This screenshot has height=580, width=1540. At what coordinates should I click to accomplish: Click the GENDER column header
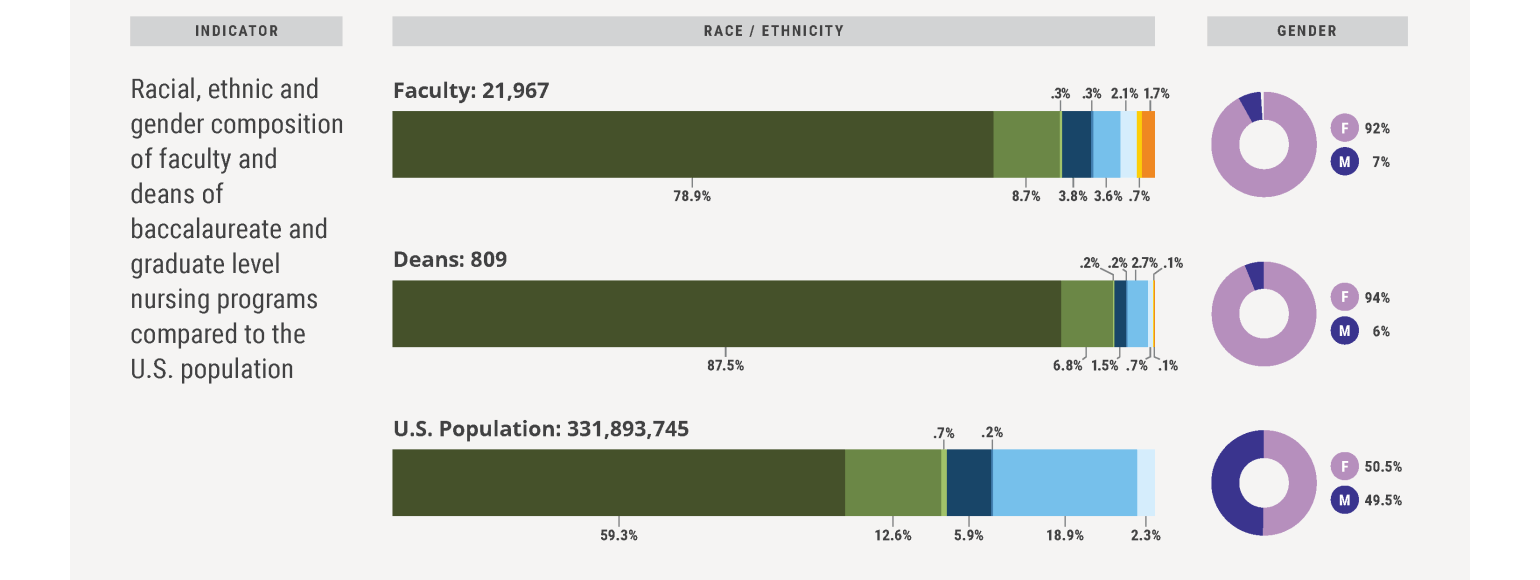pos(1306,31)
